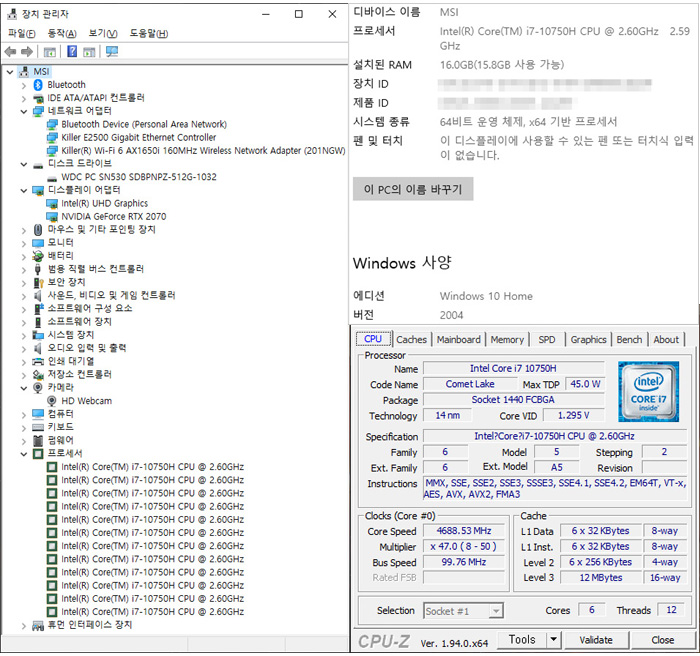Click the 마우스 및 기타 포인팅 장치 icon
The height and width of the screenshot is (656, 700).
[38, 230]
